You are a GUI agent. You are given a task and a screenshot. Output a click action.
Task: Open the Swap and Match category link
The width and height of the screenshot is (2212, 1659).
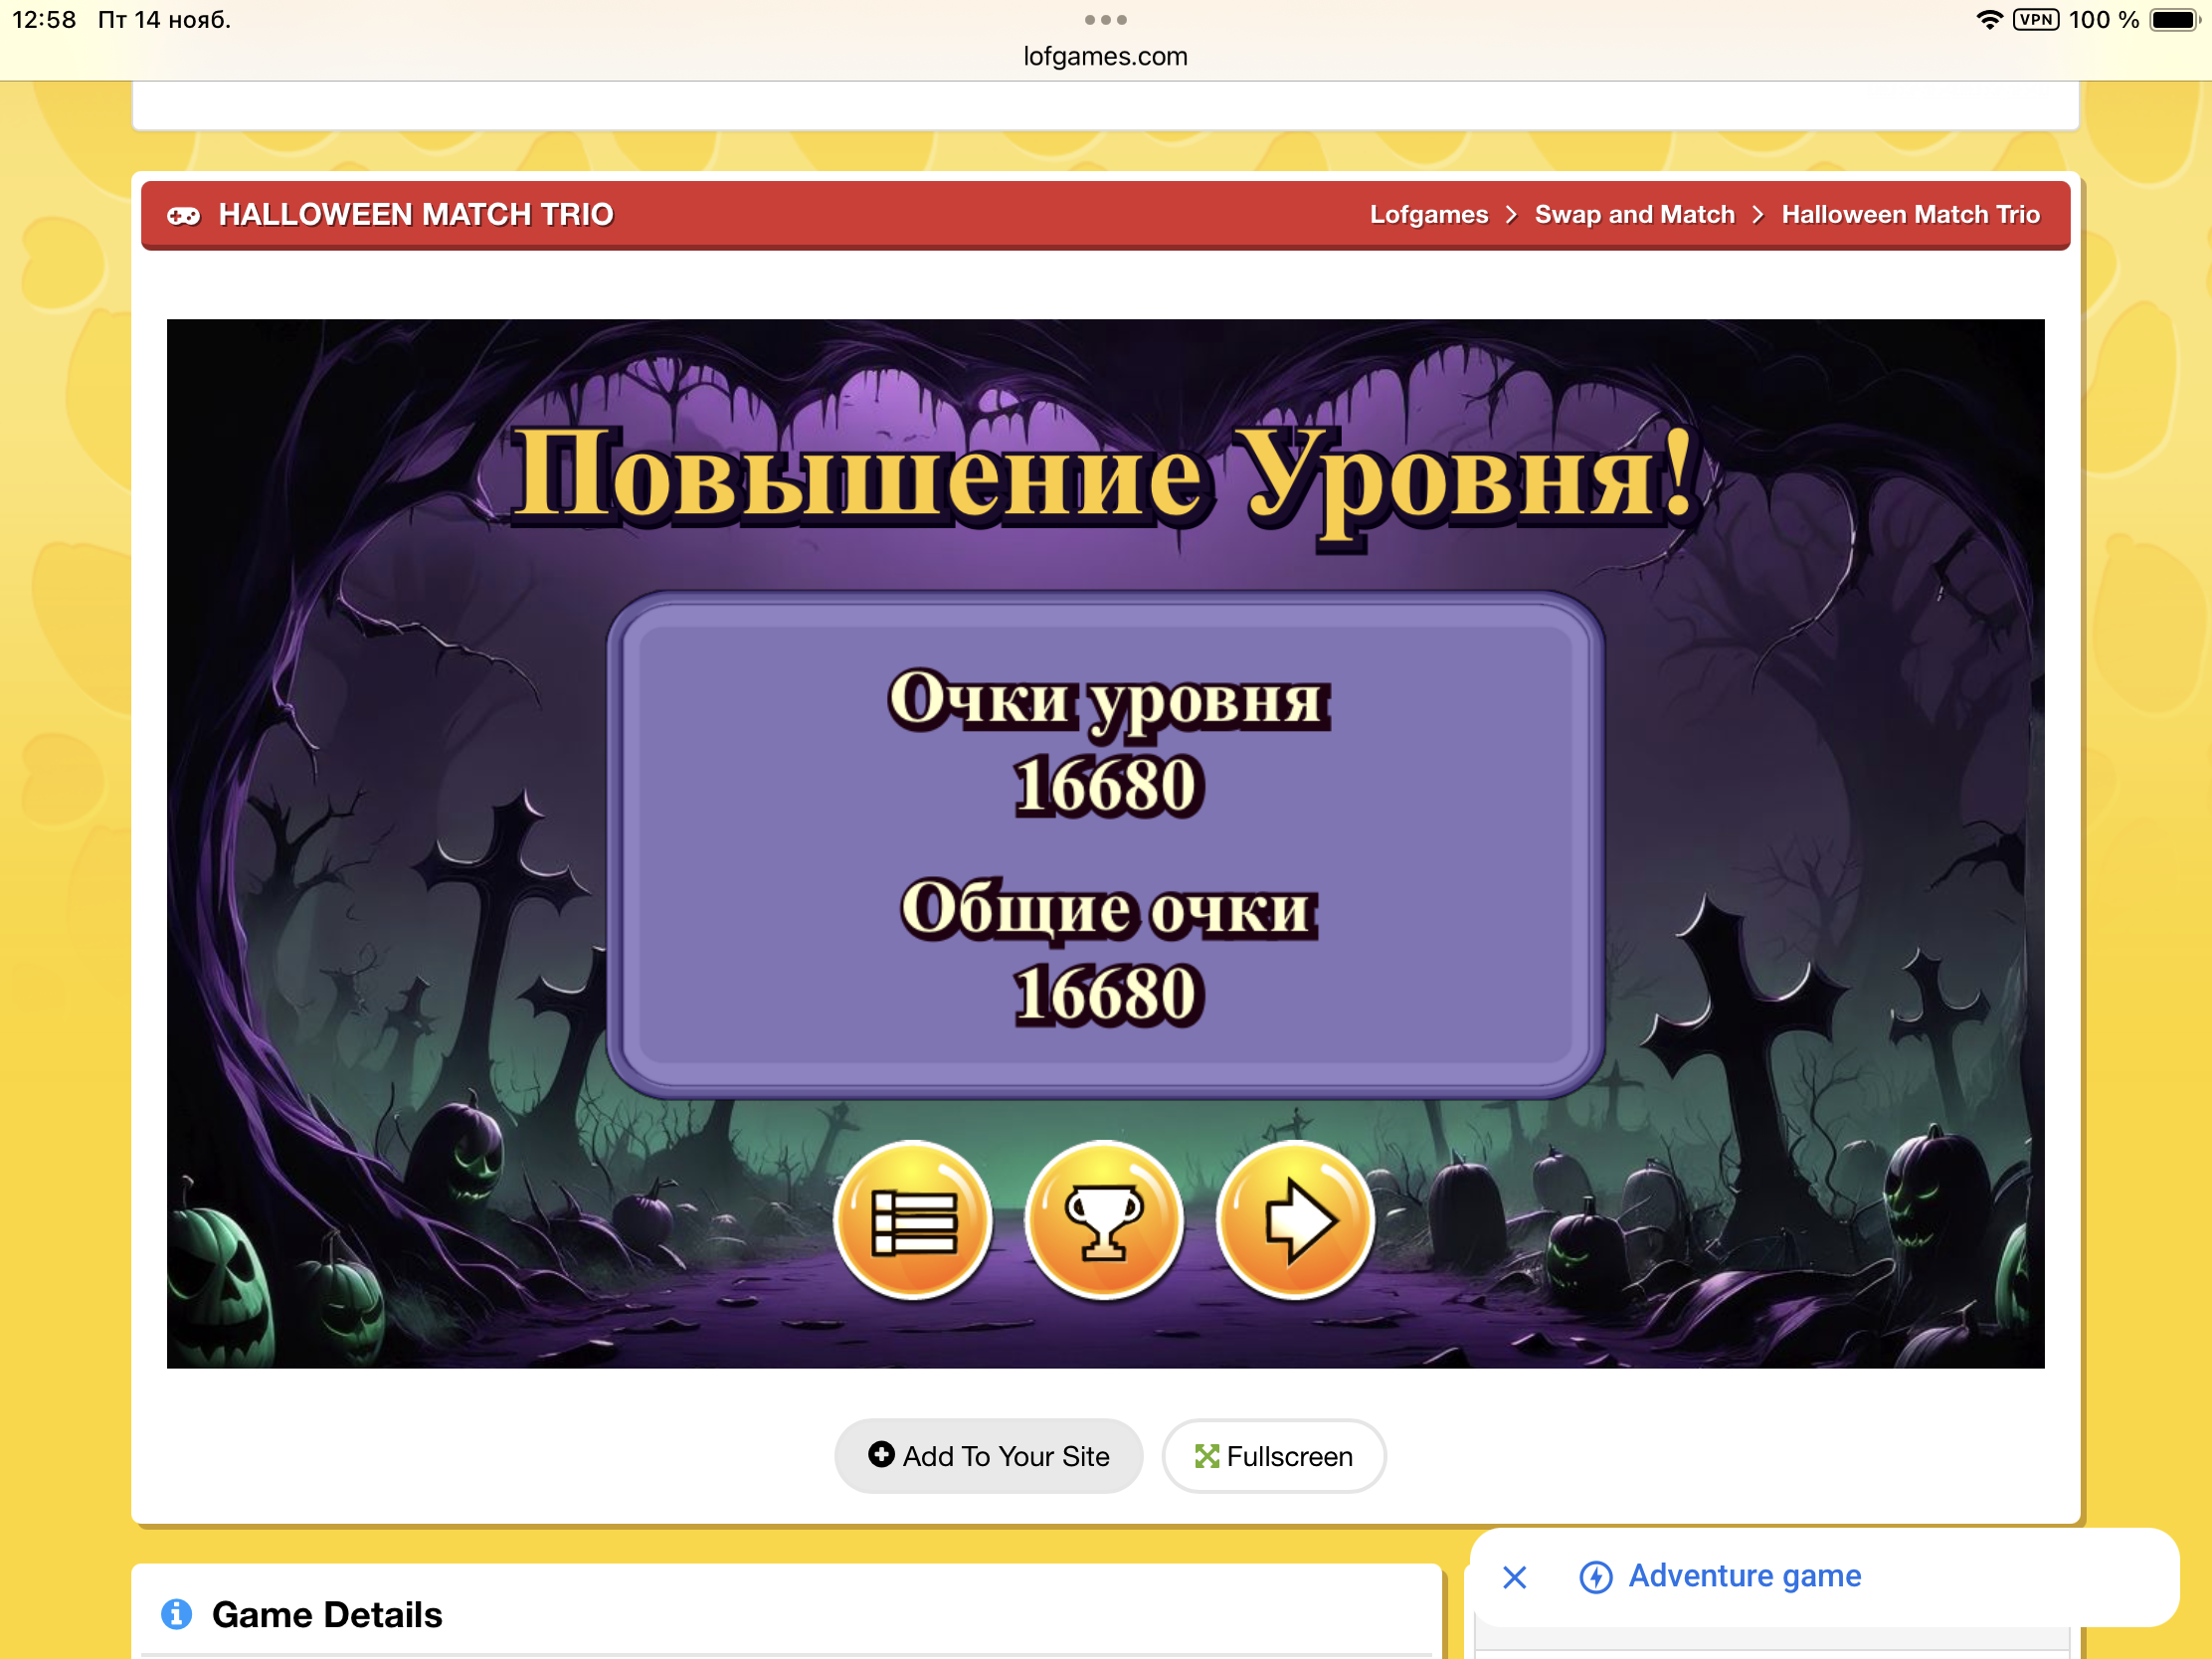point(1634,215)
